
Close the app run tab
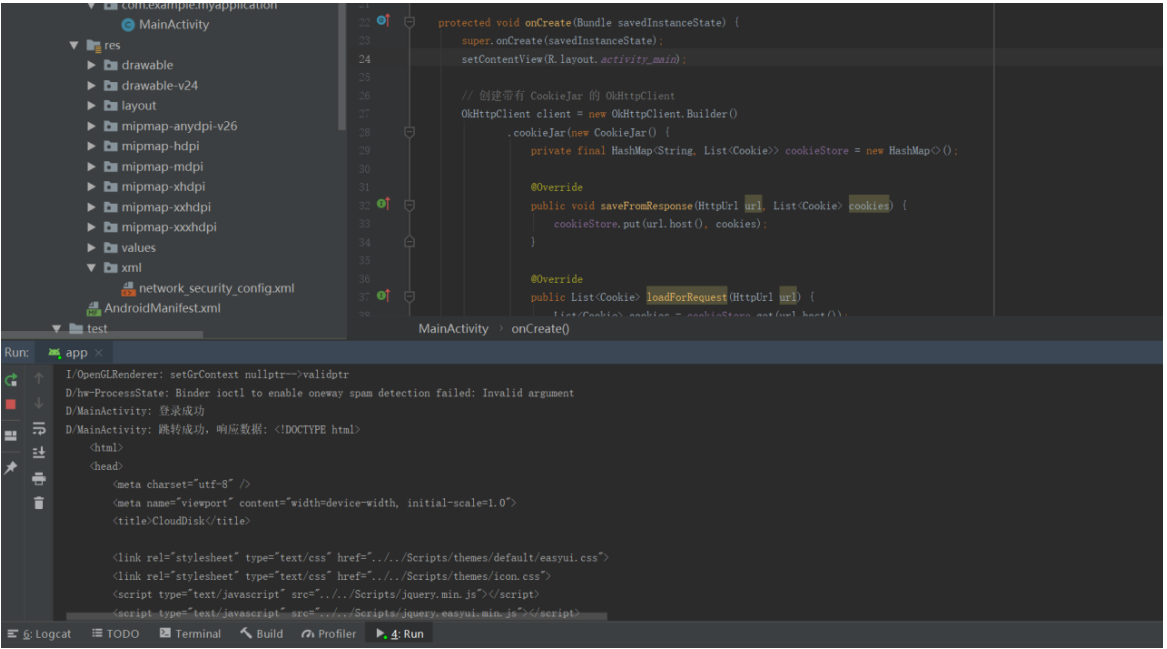[98, 353]
